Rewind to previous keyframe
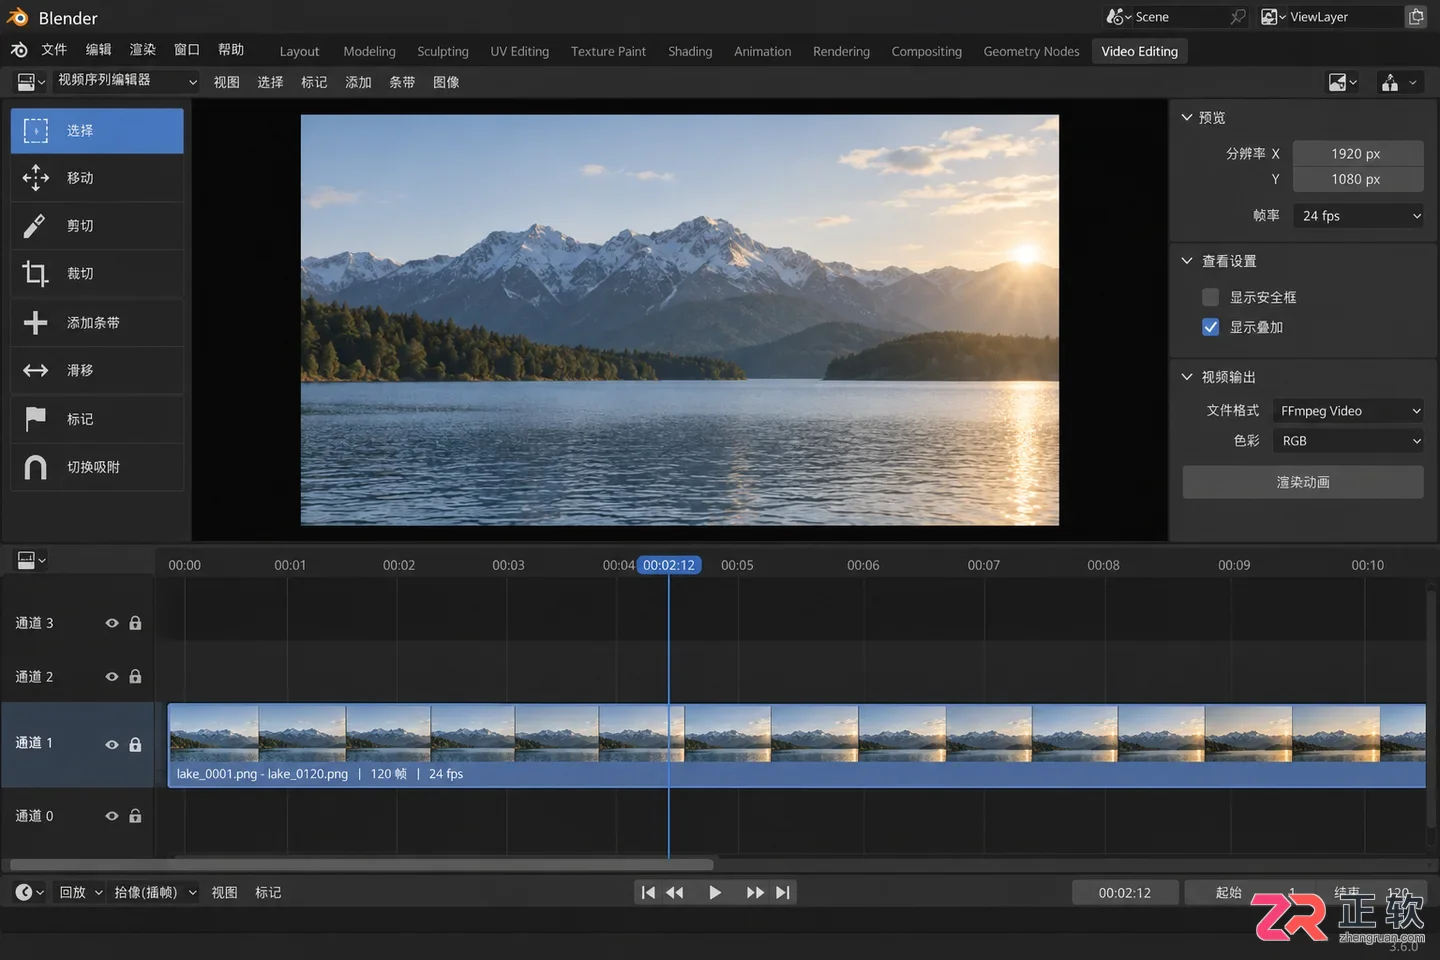1440x960 pixels. coord(675,893)
